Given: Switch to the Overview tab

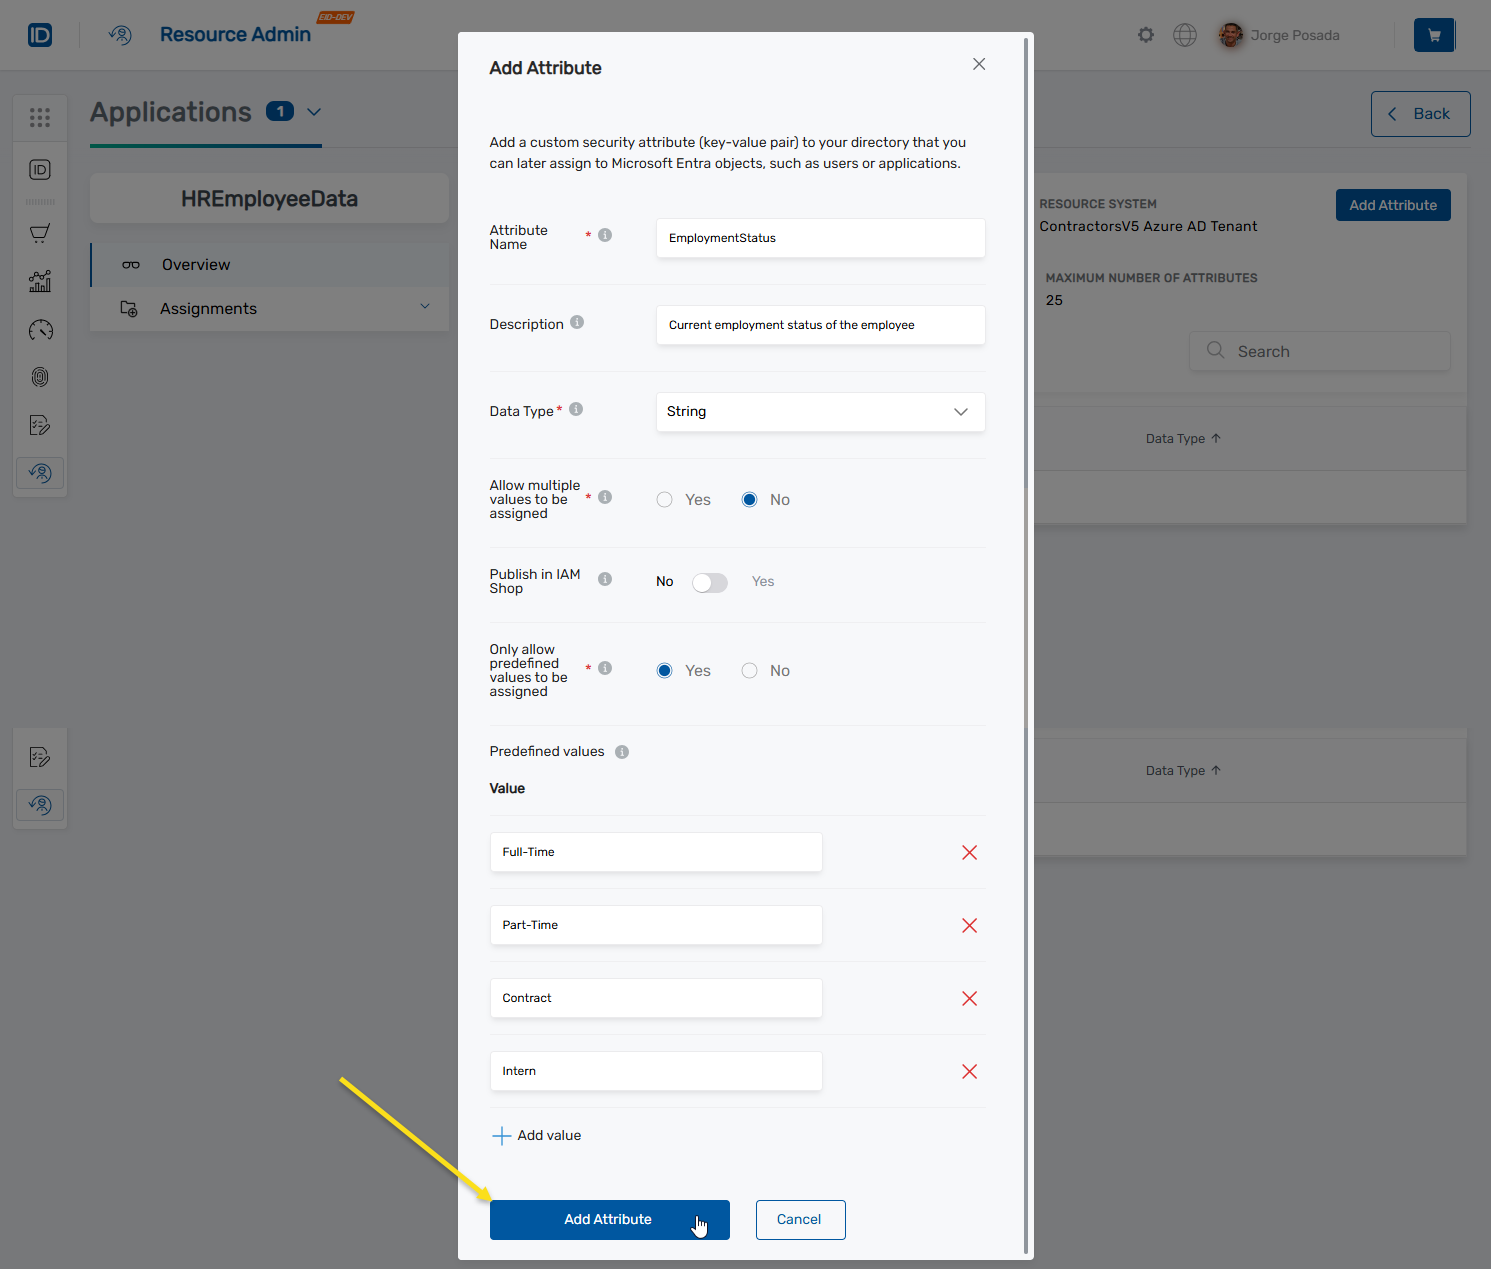Looking at the screenshot, I should 195,264.
